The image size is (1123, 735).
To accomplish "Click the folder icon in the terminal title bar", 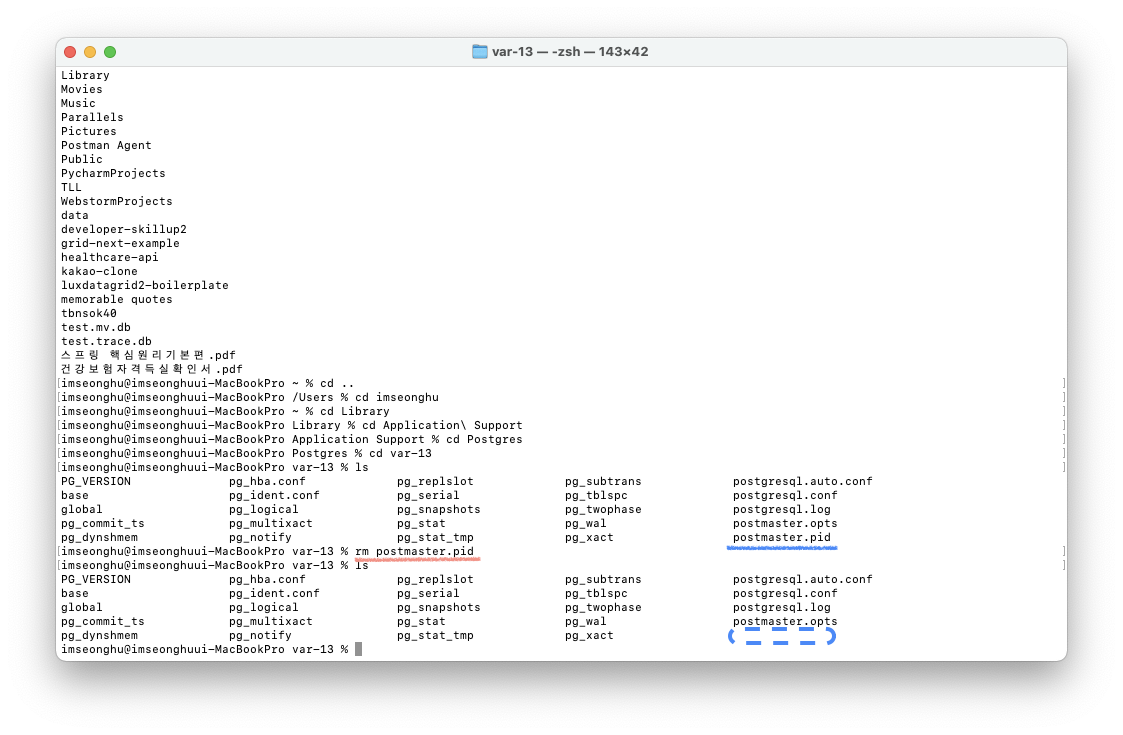I will [x=480, y=52].
